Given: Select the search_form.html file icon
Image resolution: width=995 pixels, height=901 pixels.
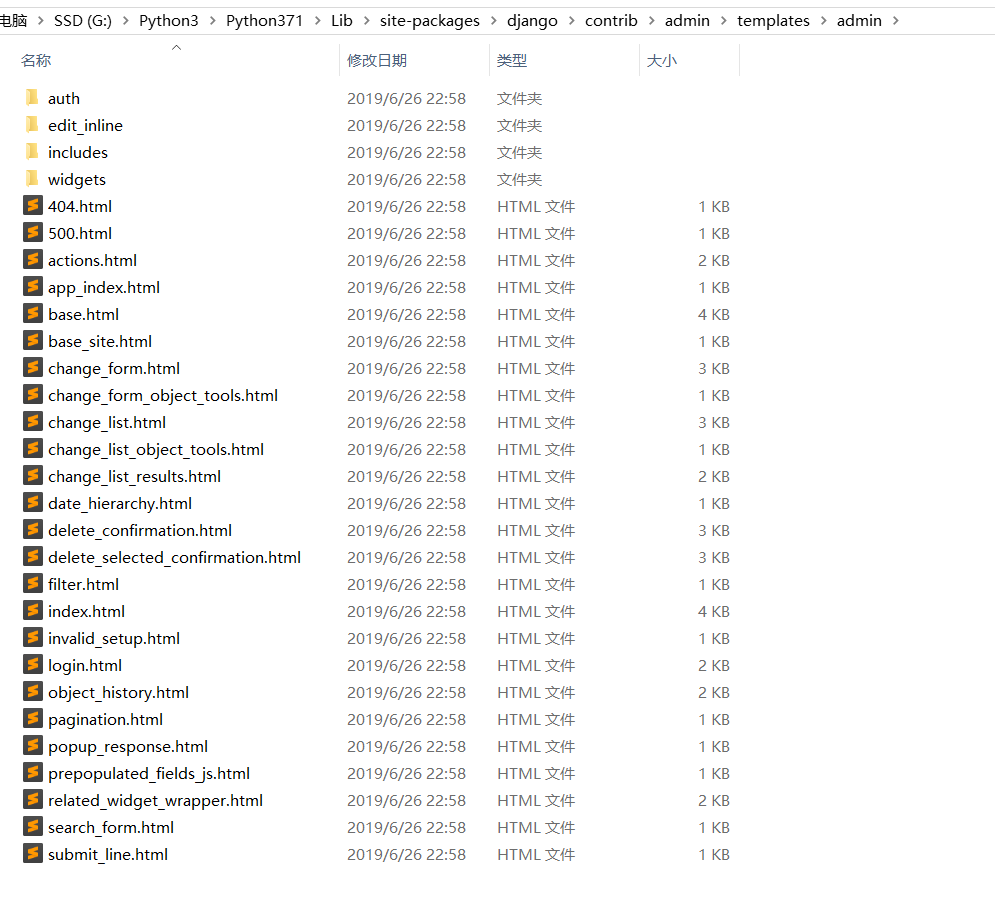Looking at the screenshot, I should click(33, 826).
